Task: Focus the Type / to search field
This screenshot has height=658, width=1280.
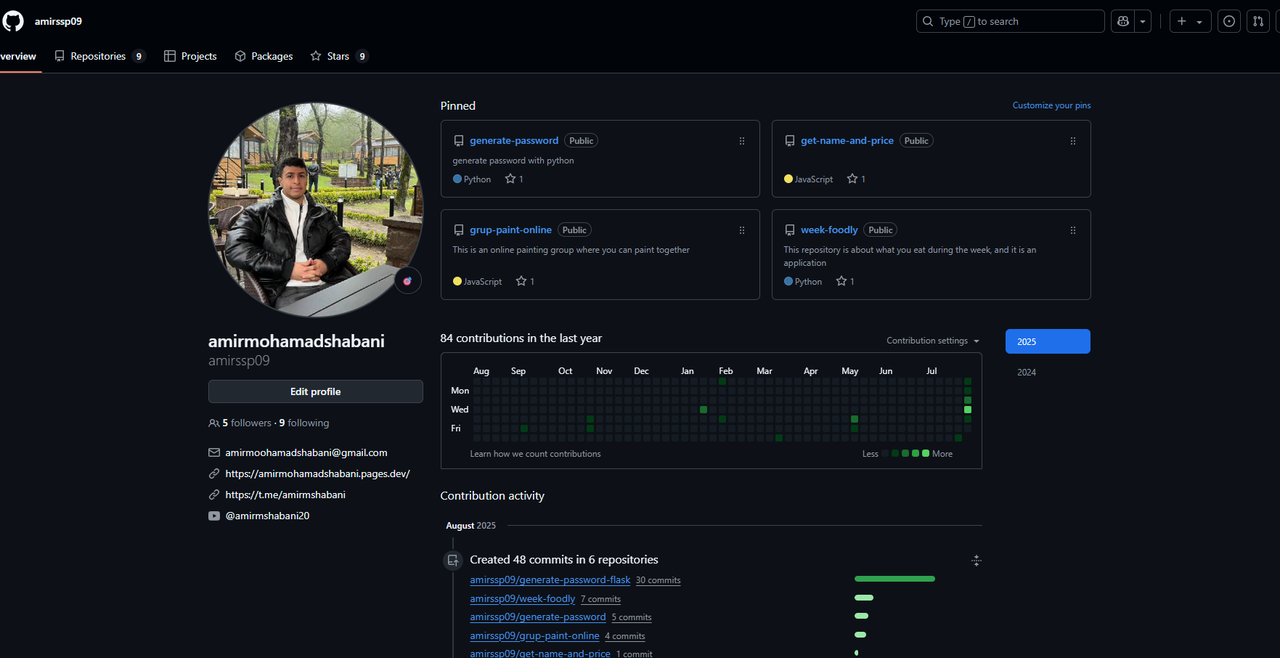Action: point(1010,21)
